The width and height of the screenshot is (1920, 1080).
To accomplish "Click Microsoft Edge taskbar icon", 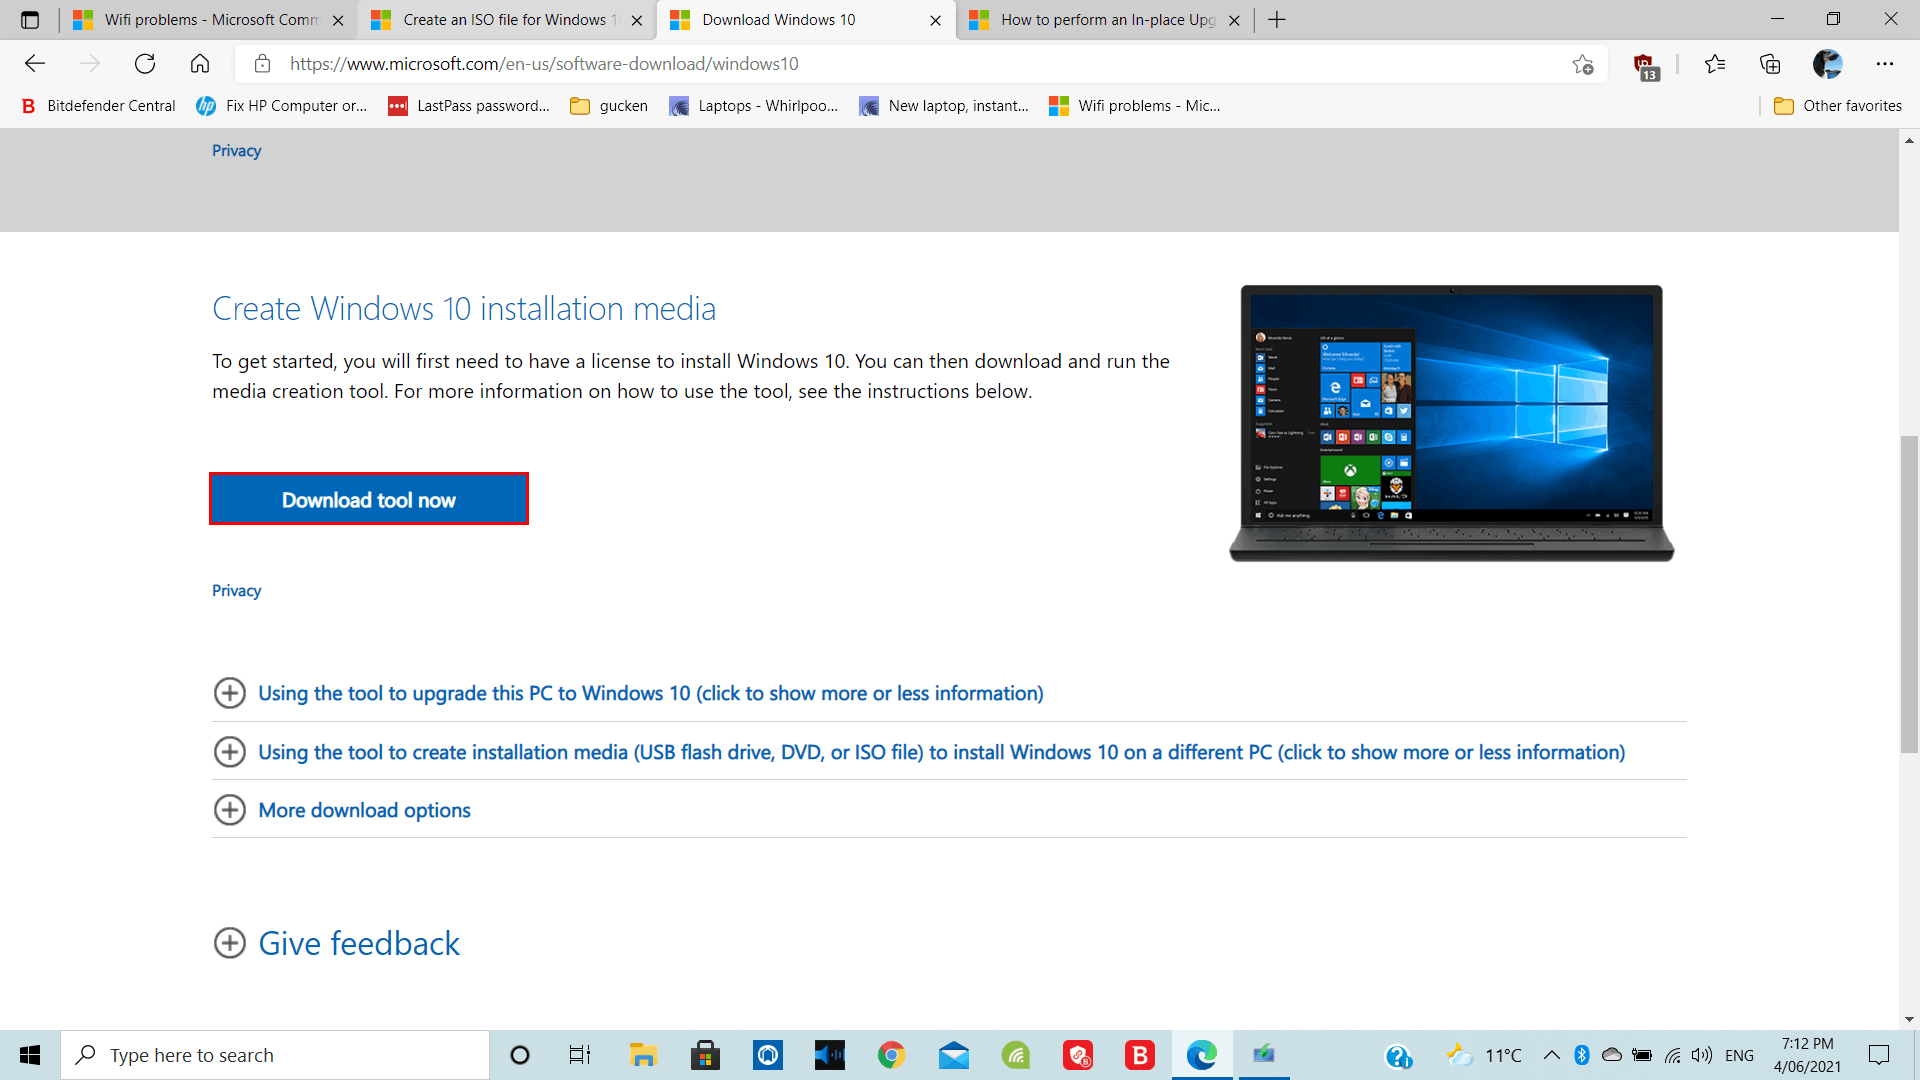I will 1202,1055.
